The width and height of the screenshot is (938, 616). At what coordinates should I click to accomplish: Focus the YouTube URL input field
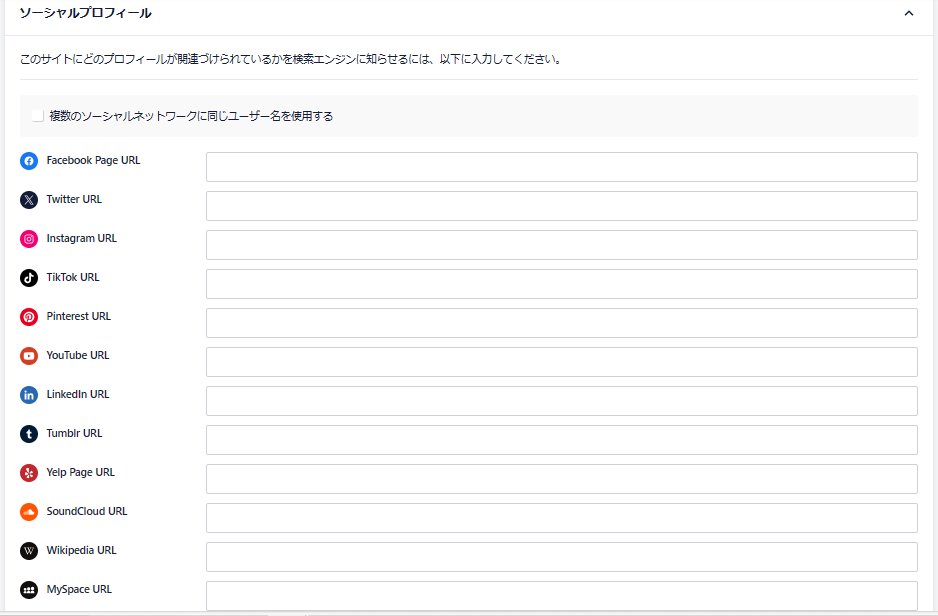tap(562, 362)
